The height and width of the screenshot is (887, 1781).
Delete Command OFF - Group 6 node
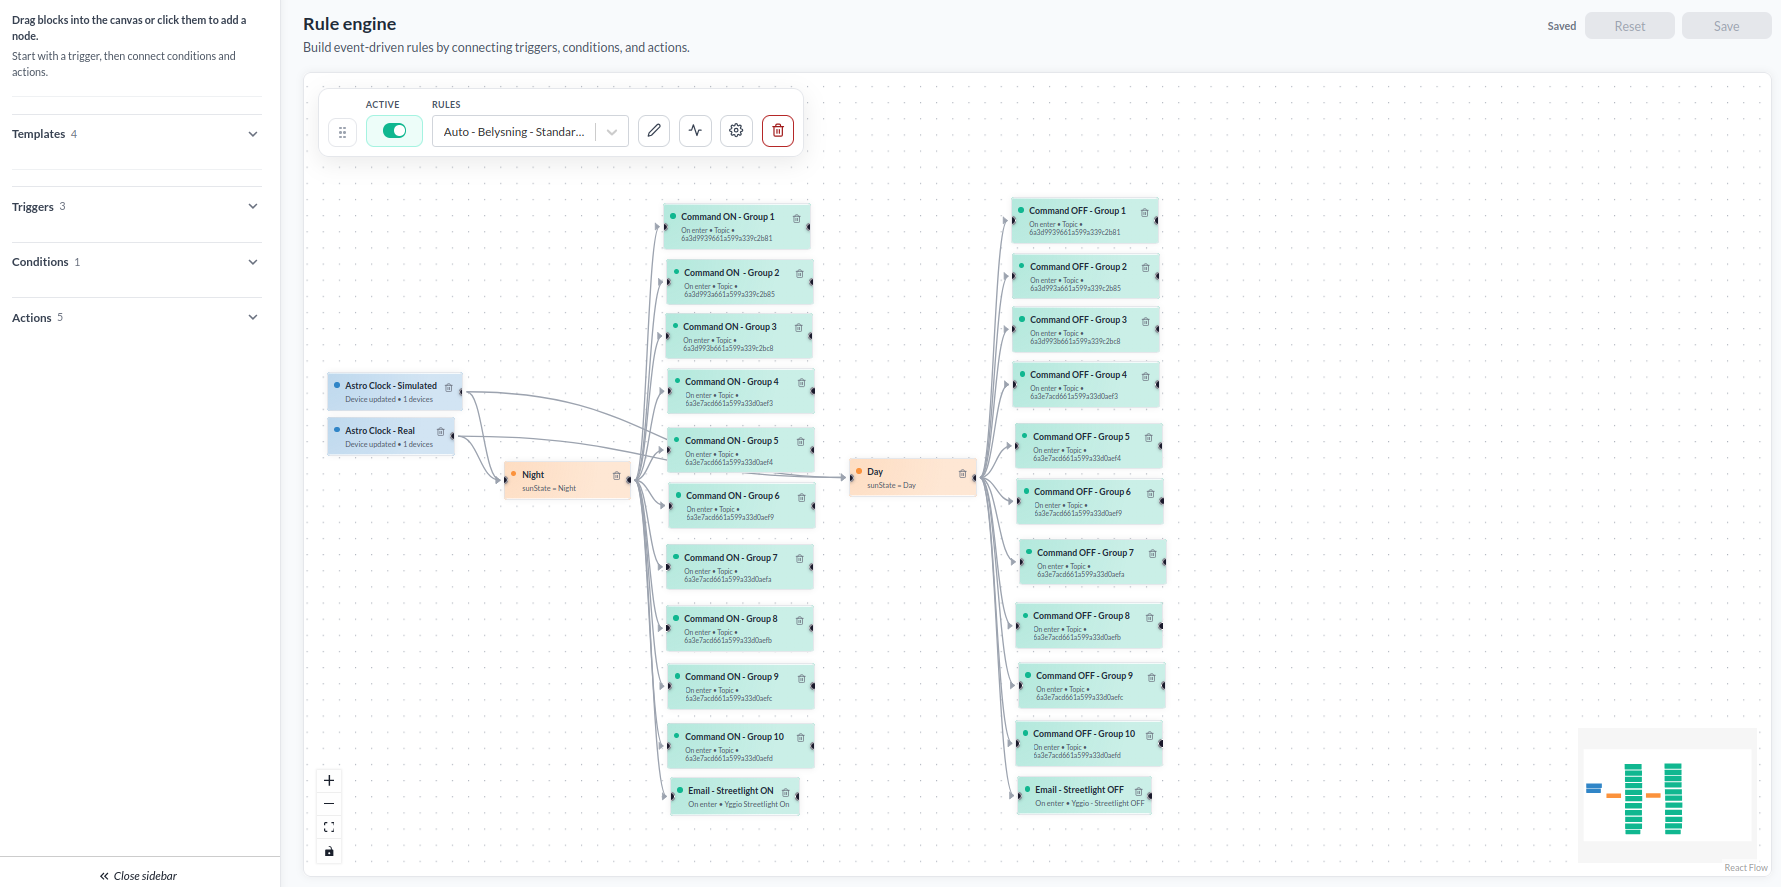[x=1150, y=494]
